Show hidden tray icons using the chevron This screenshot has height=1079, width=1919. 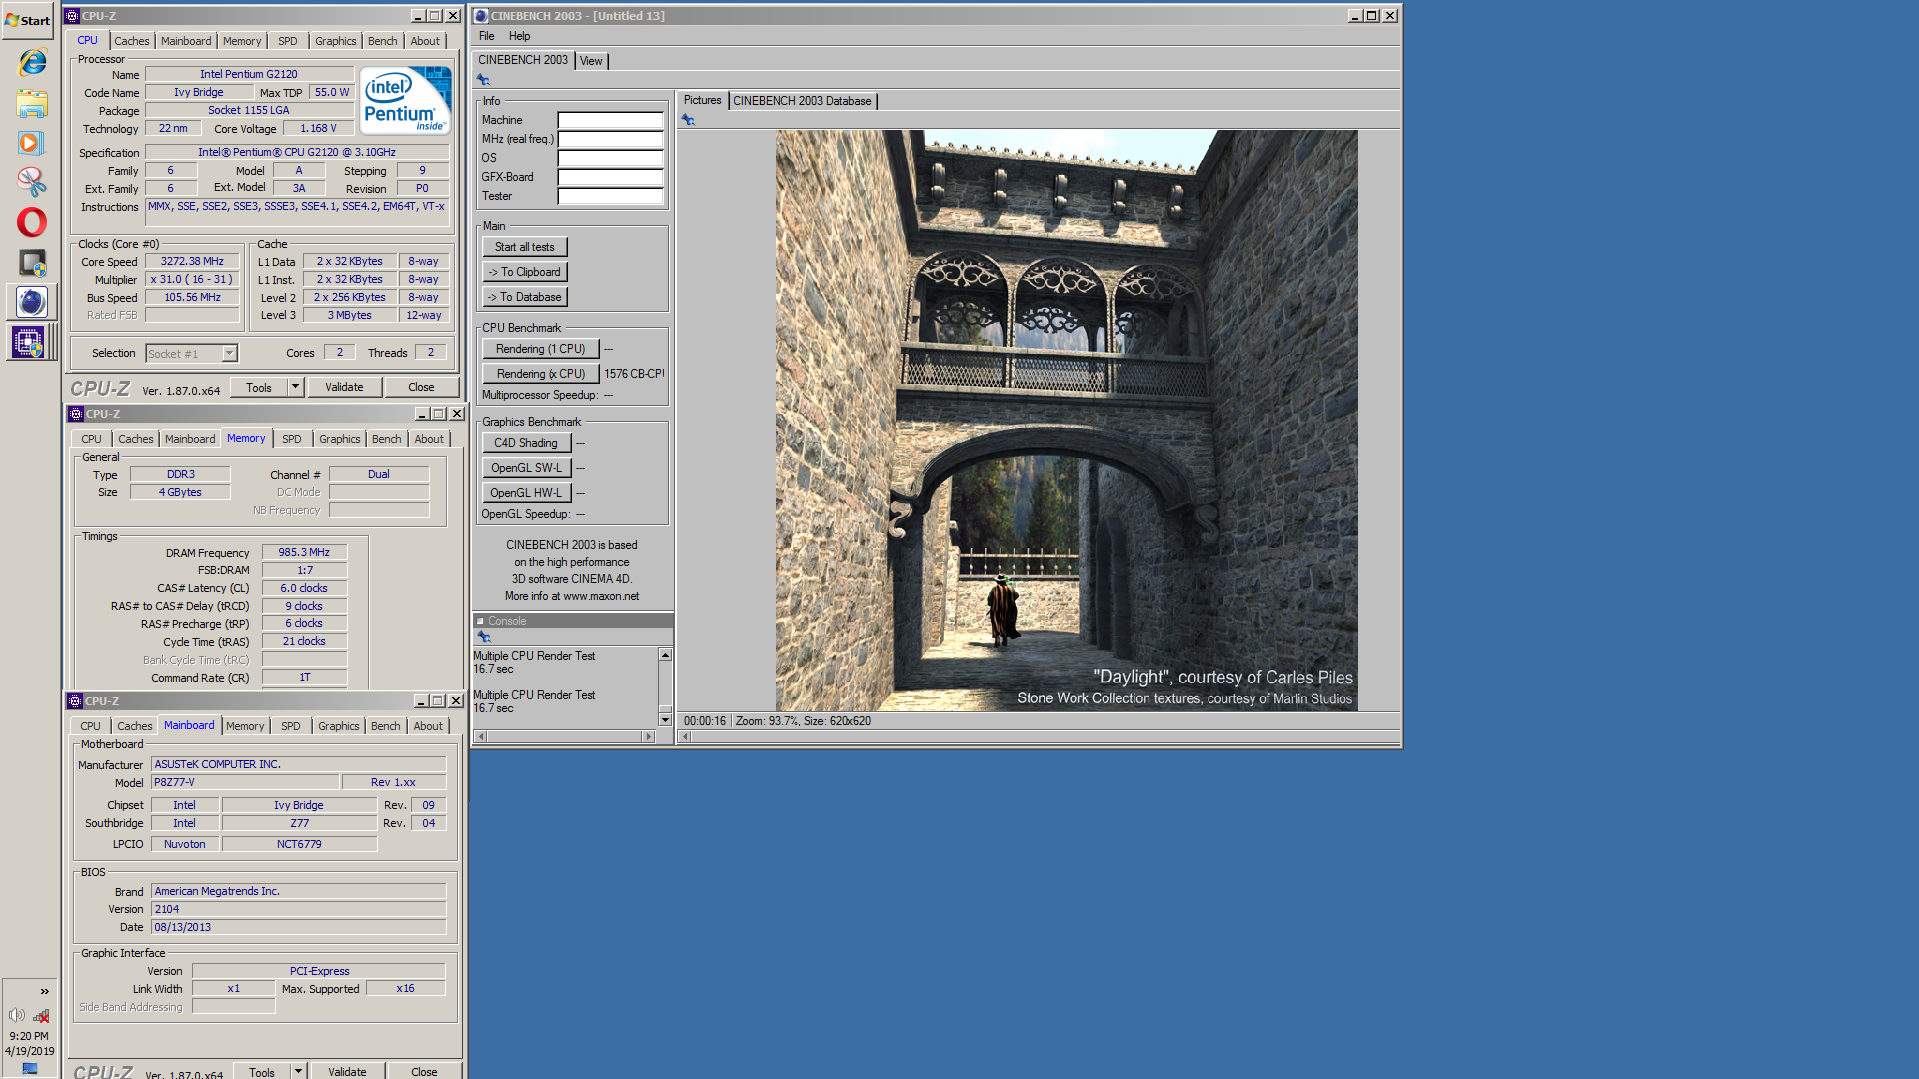45,991
